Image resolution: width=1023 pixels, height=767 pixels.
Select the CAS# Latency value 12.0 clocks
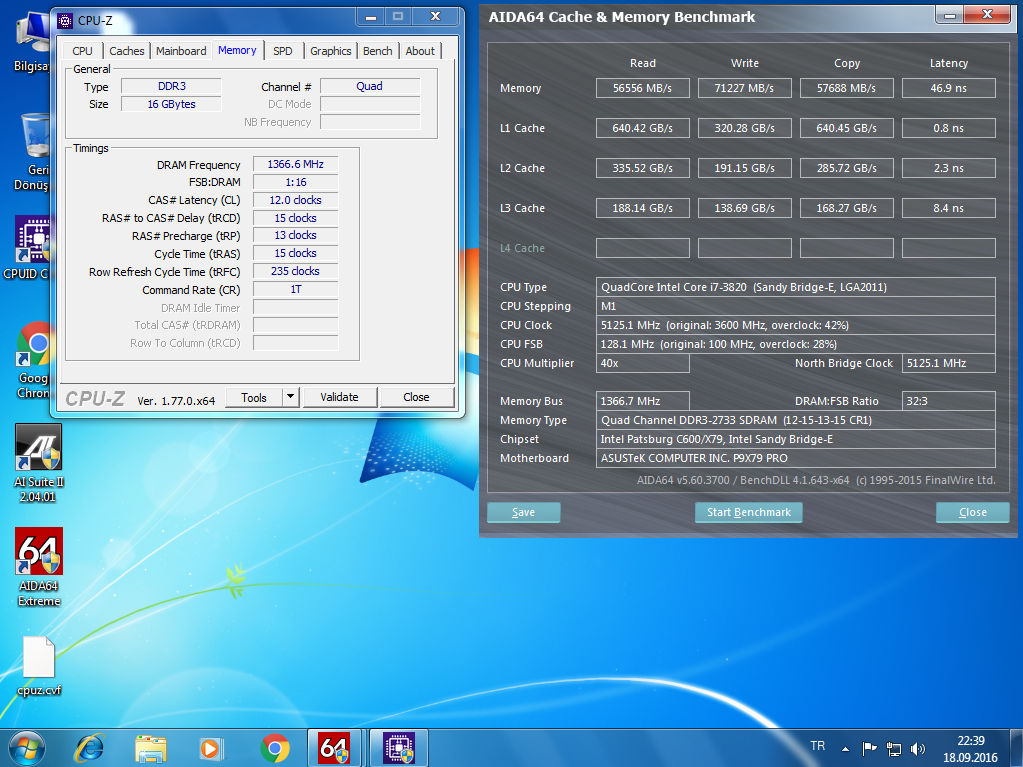pyautogui.click(x=296, y=200)
